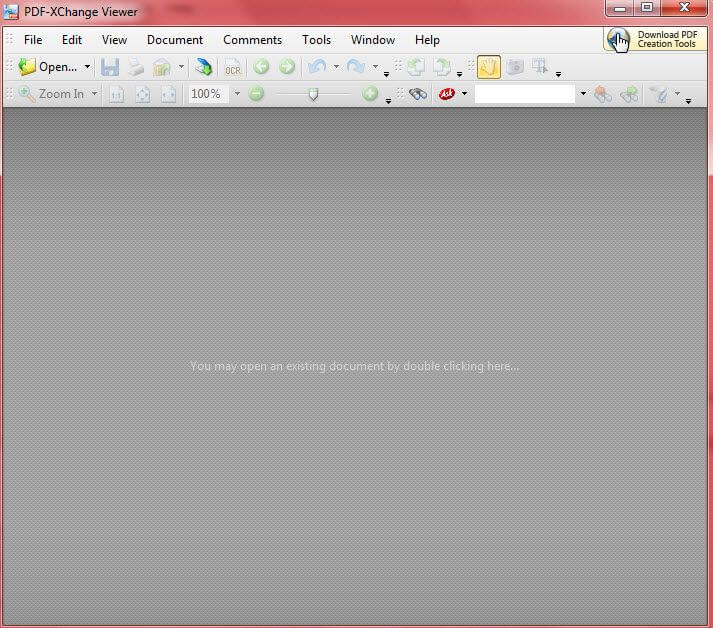
Task: Click the green plus zoom in button
Action: pos(370,94)
